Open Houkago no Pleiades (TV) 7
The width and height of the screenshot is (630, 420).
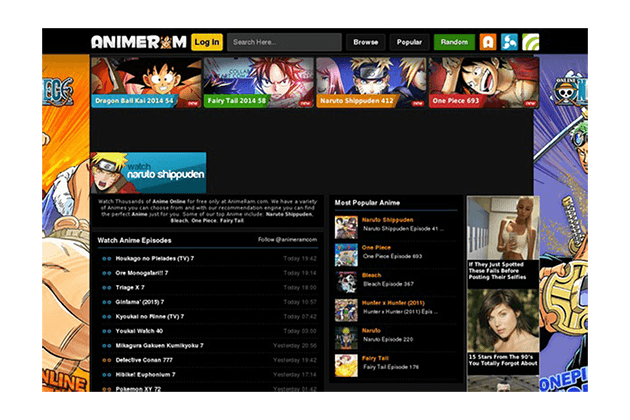pos(155,258)
